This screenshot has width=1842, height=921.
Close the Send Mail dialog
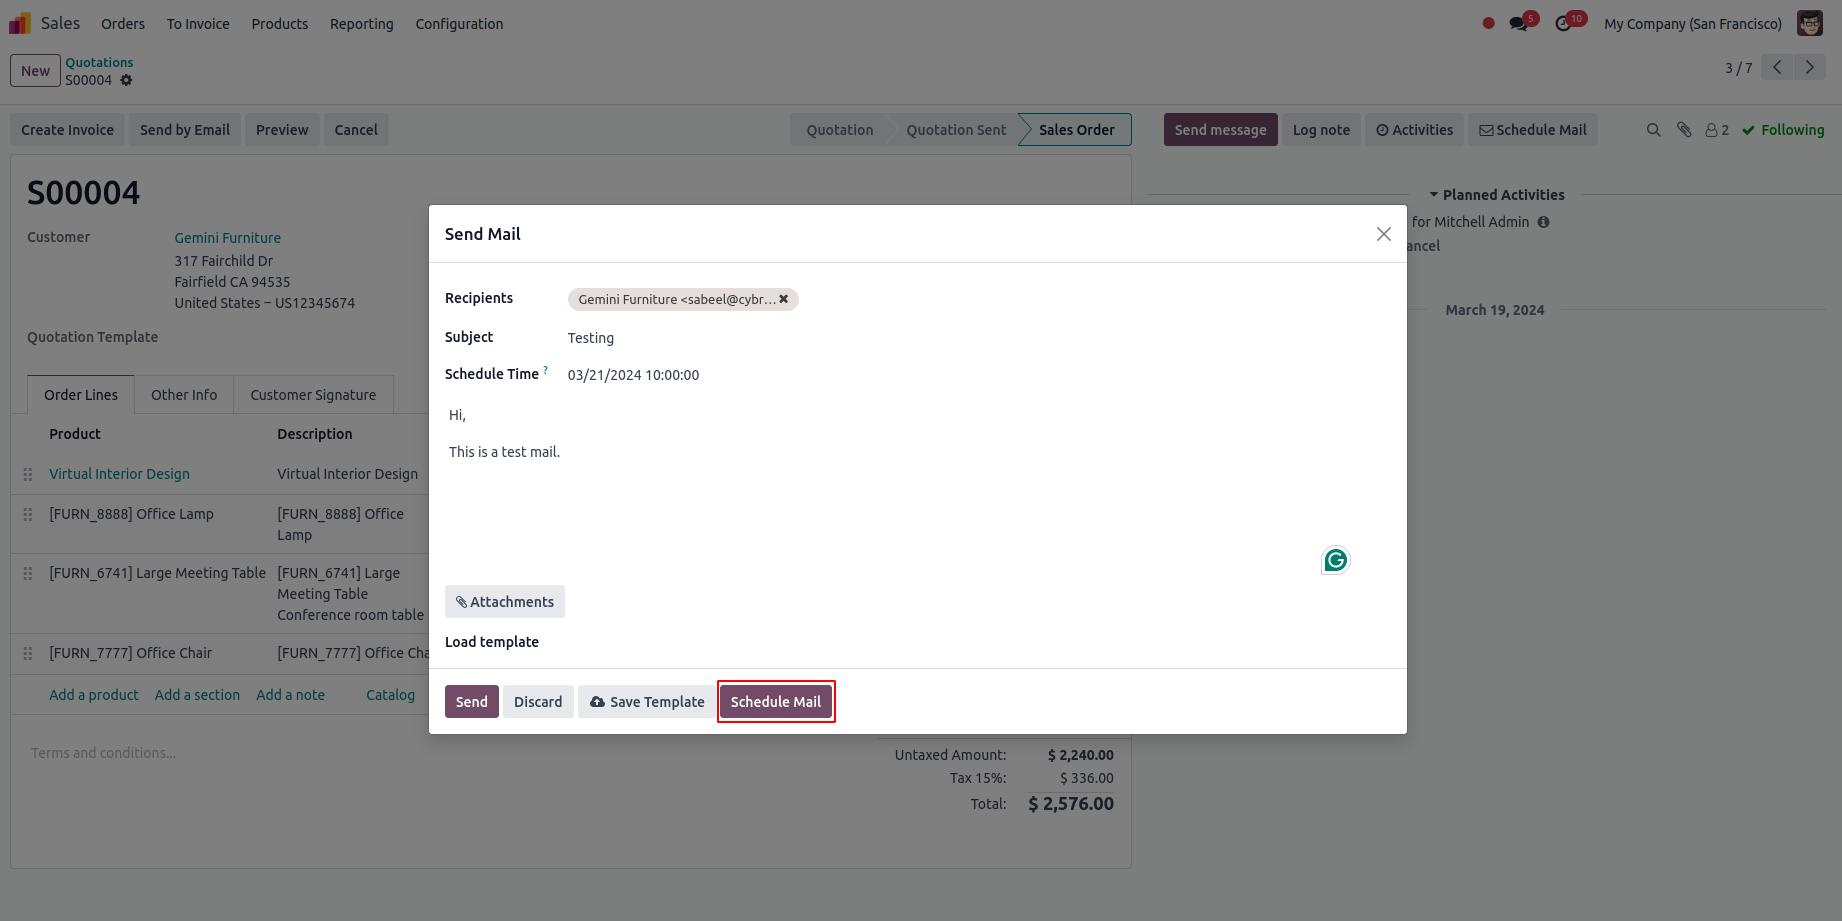click(1383, 234)
